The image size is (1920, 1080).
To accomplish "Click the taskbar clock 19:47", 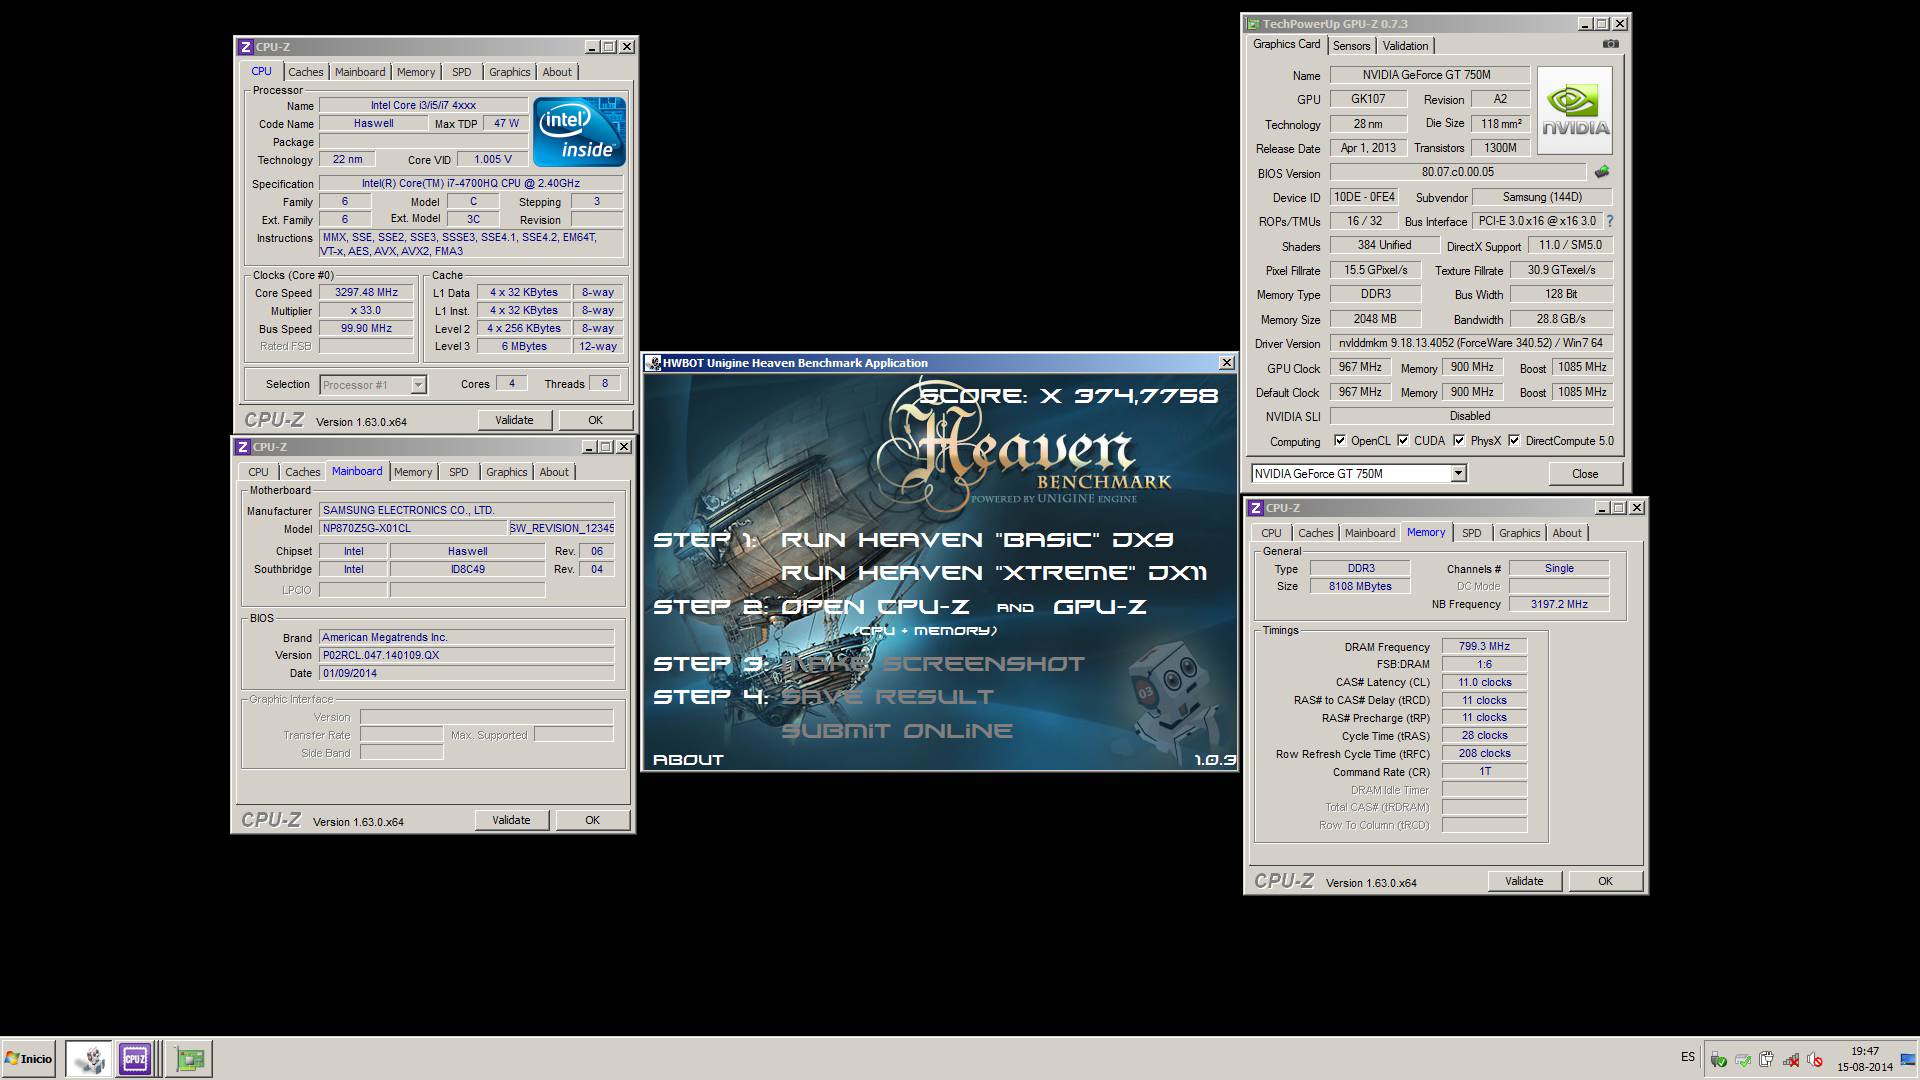I will tap(1864, 1051).
